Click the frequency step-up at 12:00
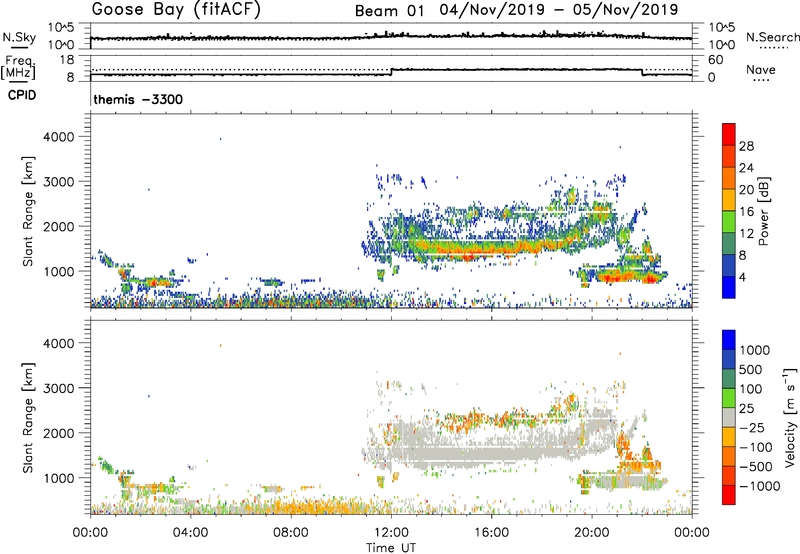Image resolution: width=800 pixels, height=554 pixels. click(391, 72)
